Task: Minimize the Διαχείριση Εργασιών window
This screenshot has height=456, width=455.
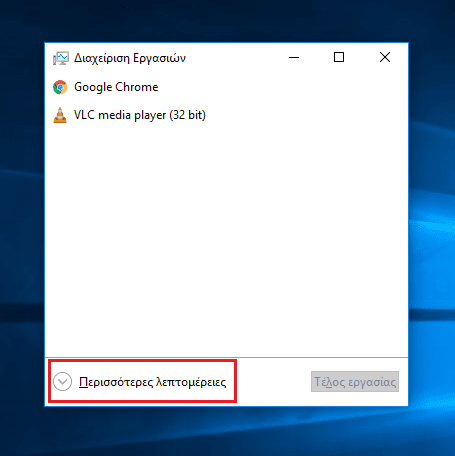Action: (294, 57)
